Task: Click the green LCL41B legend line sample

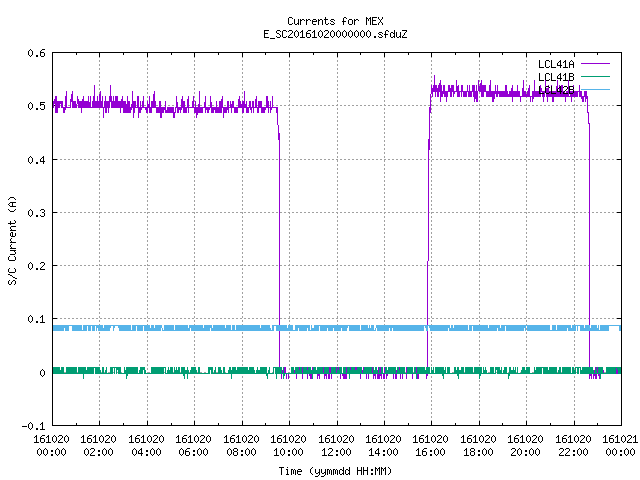Action: tap(595, 76)
